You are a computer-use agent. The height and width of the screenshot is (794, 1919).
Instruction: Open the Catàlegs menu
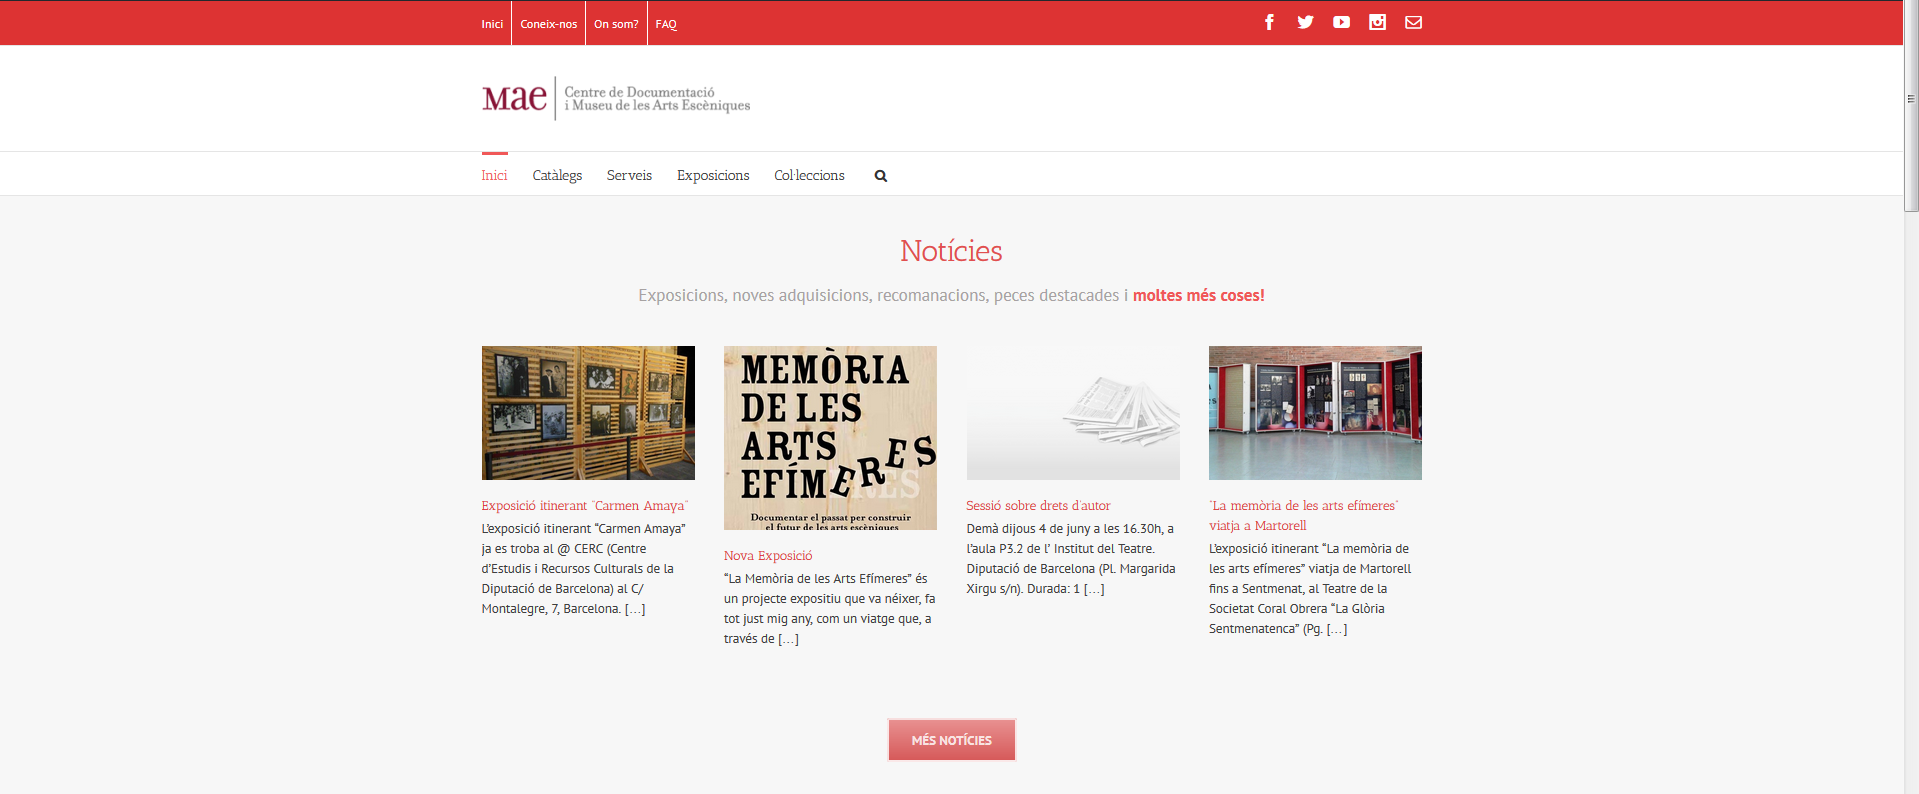557,175
